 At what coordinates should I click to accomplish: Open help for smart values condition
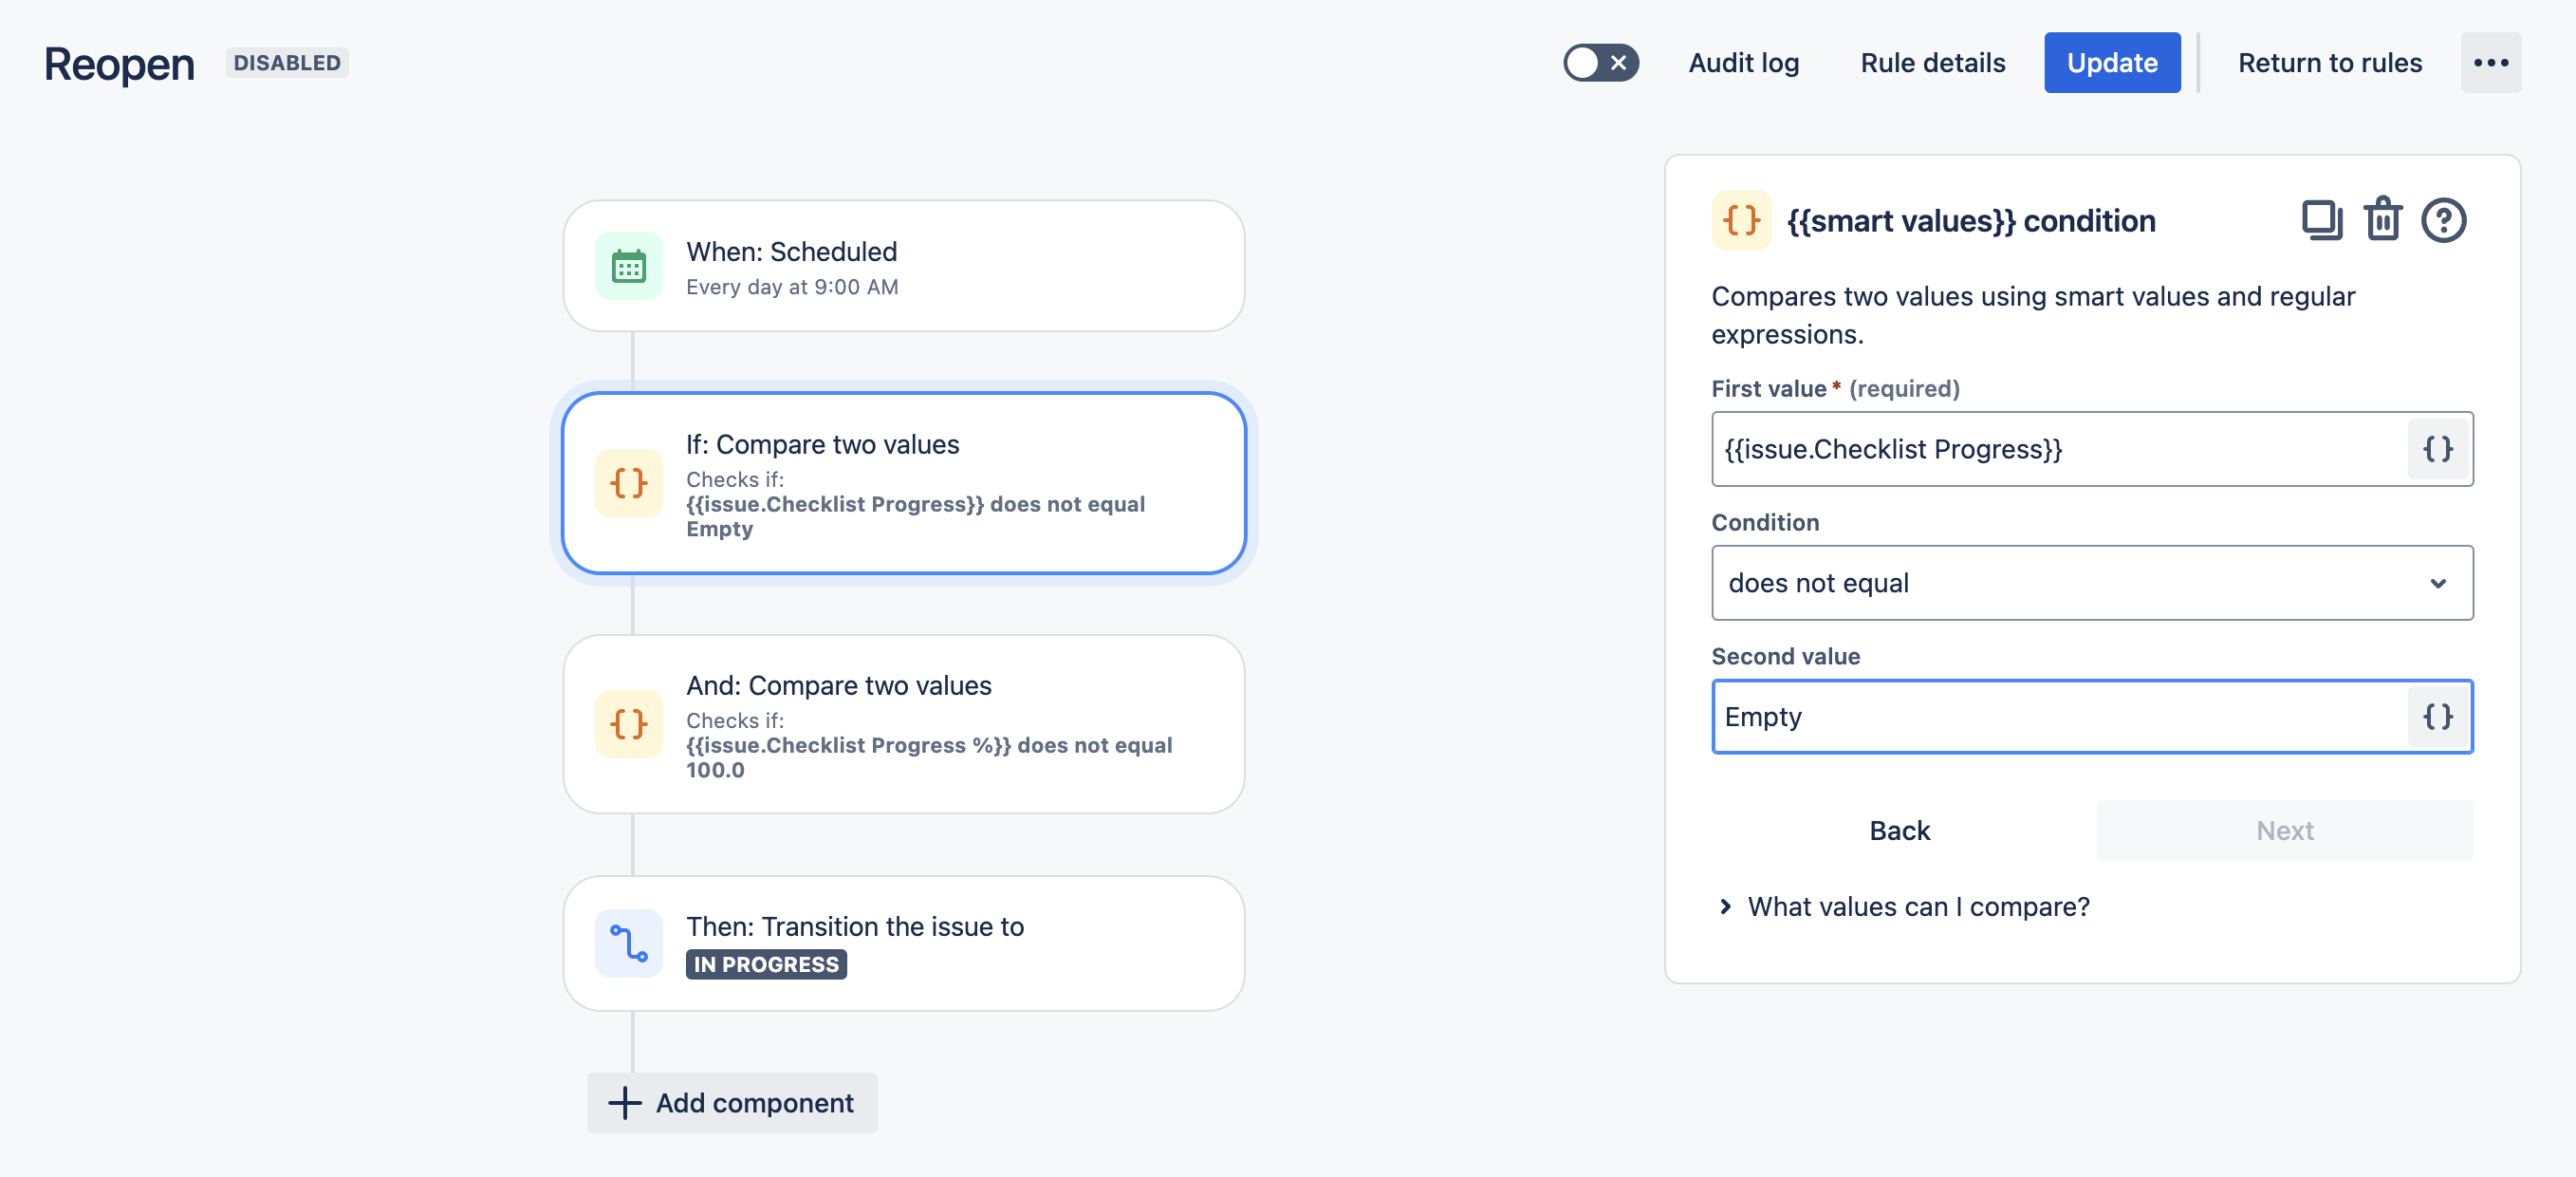point(2443,220)
